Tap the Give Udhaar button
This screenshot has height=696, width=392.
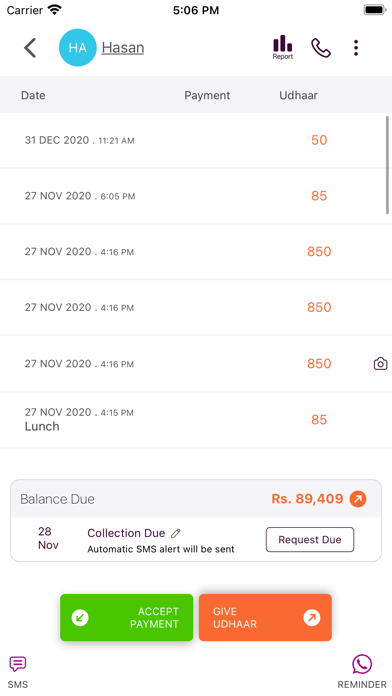[265, 617]
